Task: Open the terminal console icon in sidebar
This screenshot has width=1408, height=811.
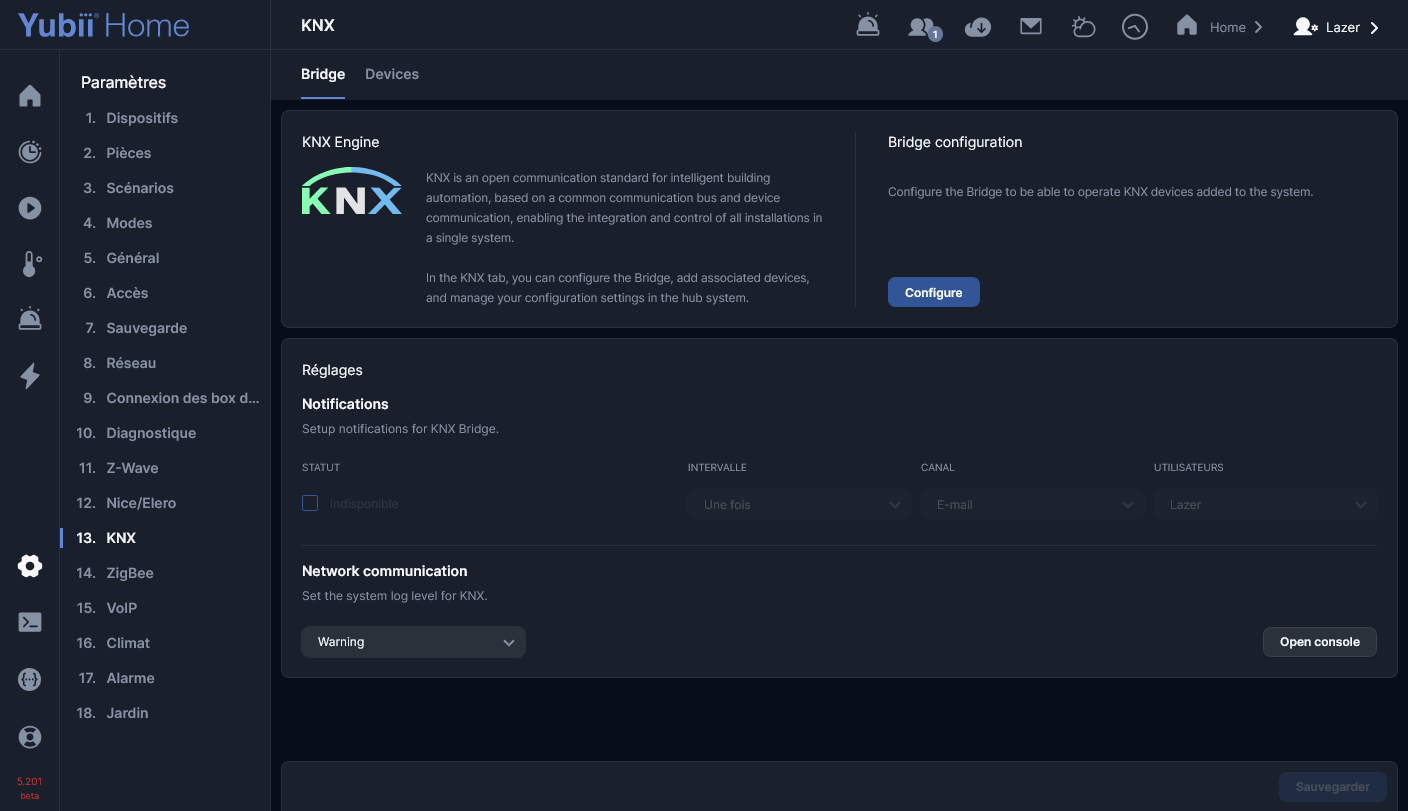Action: [x=30, y=622]
